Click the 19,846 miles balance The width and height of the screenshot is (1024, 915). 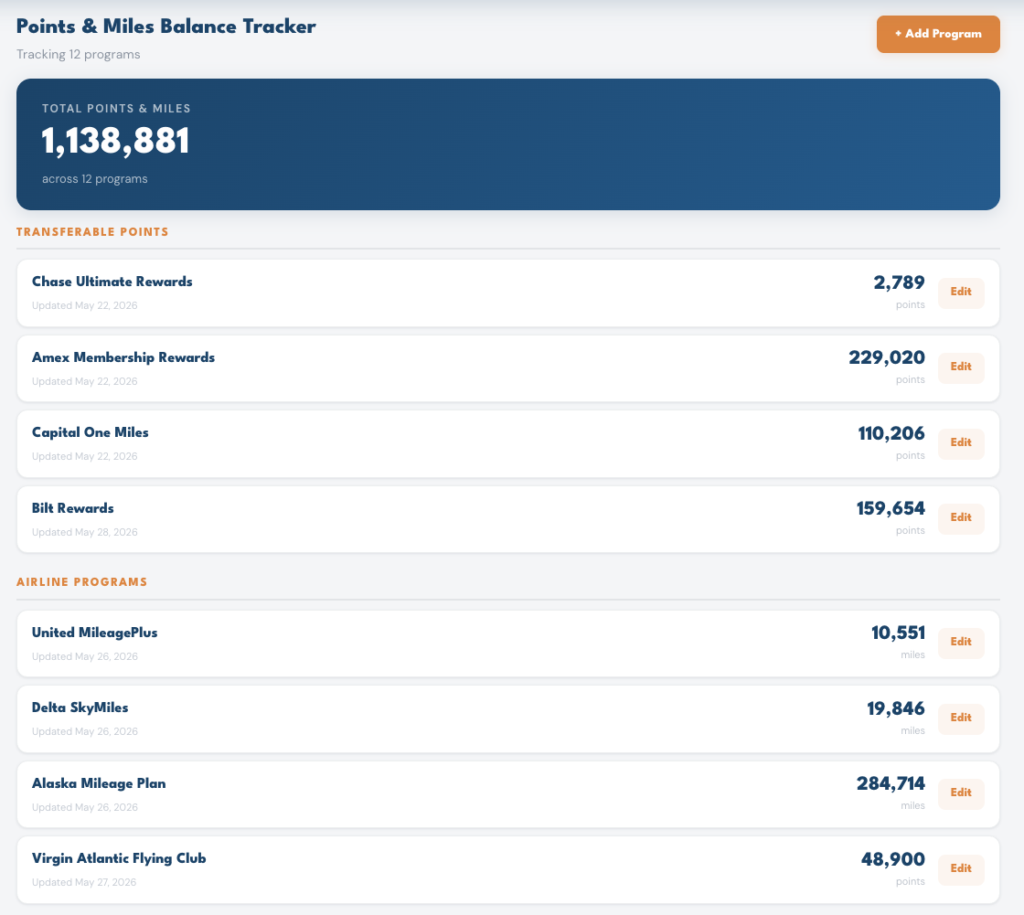pyautogui.click(x=895, y=709)
